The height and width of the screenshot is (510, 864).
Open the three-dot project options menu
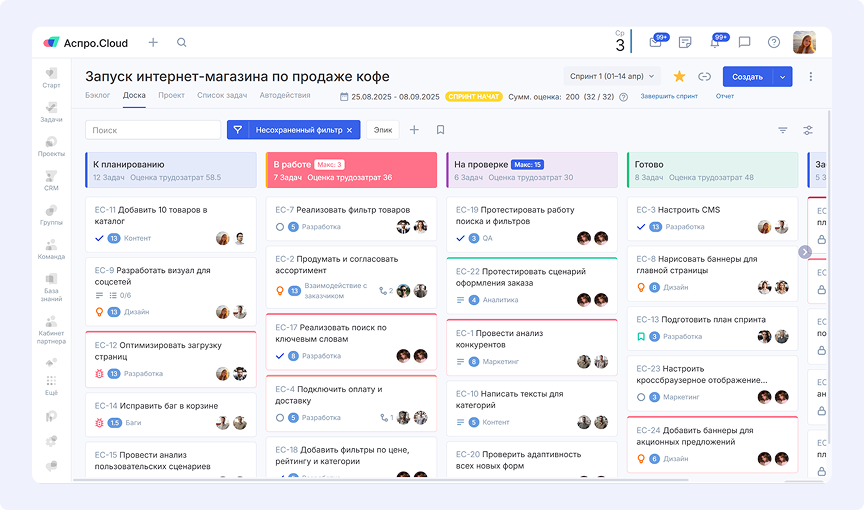tap(811, 76)
